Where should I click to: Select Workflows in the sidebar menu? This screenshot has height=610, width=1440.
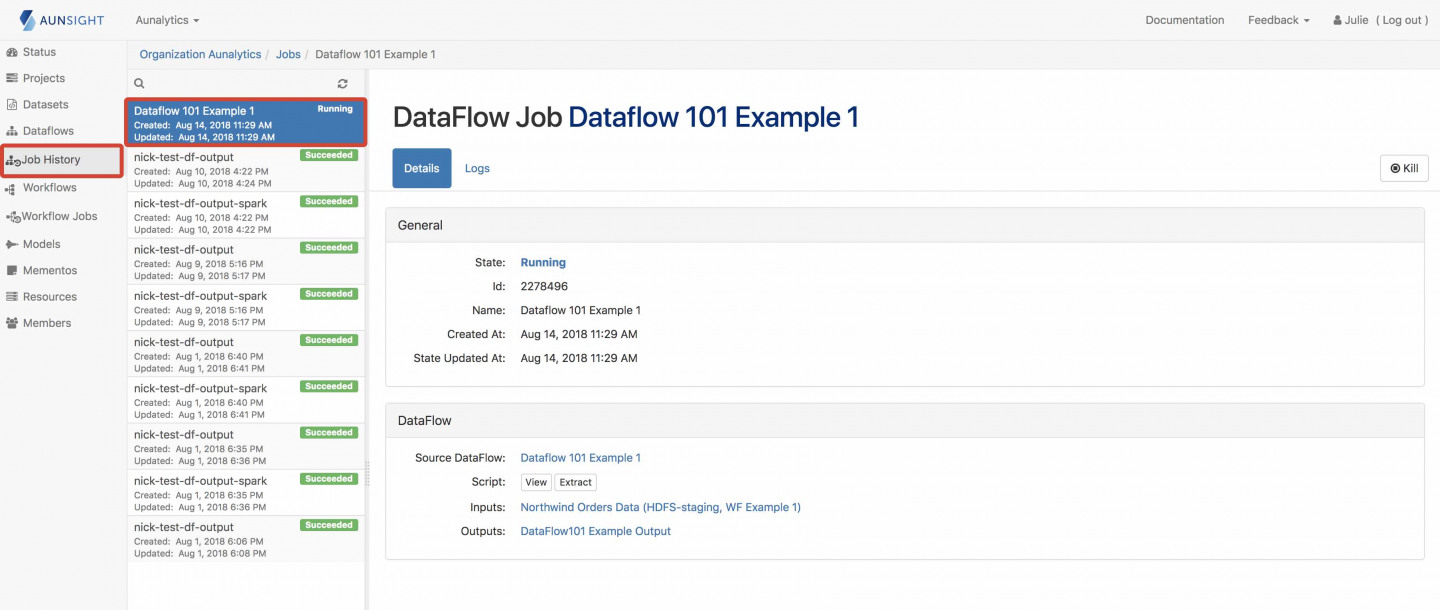[49, 188]
